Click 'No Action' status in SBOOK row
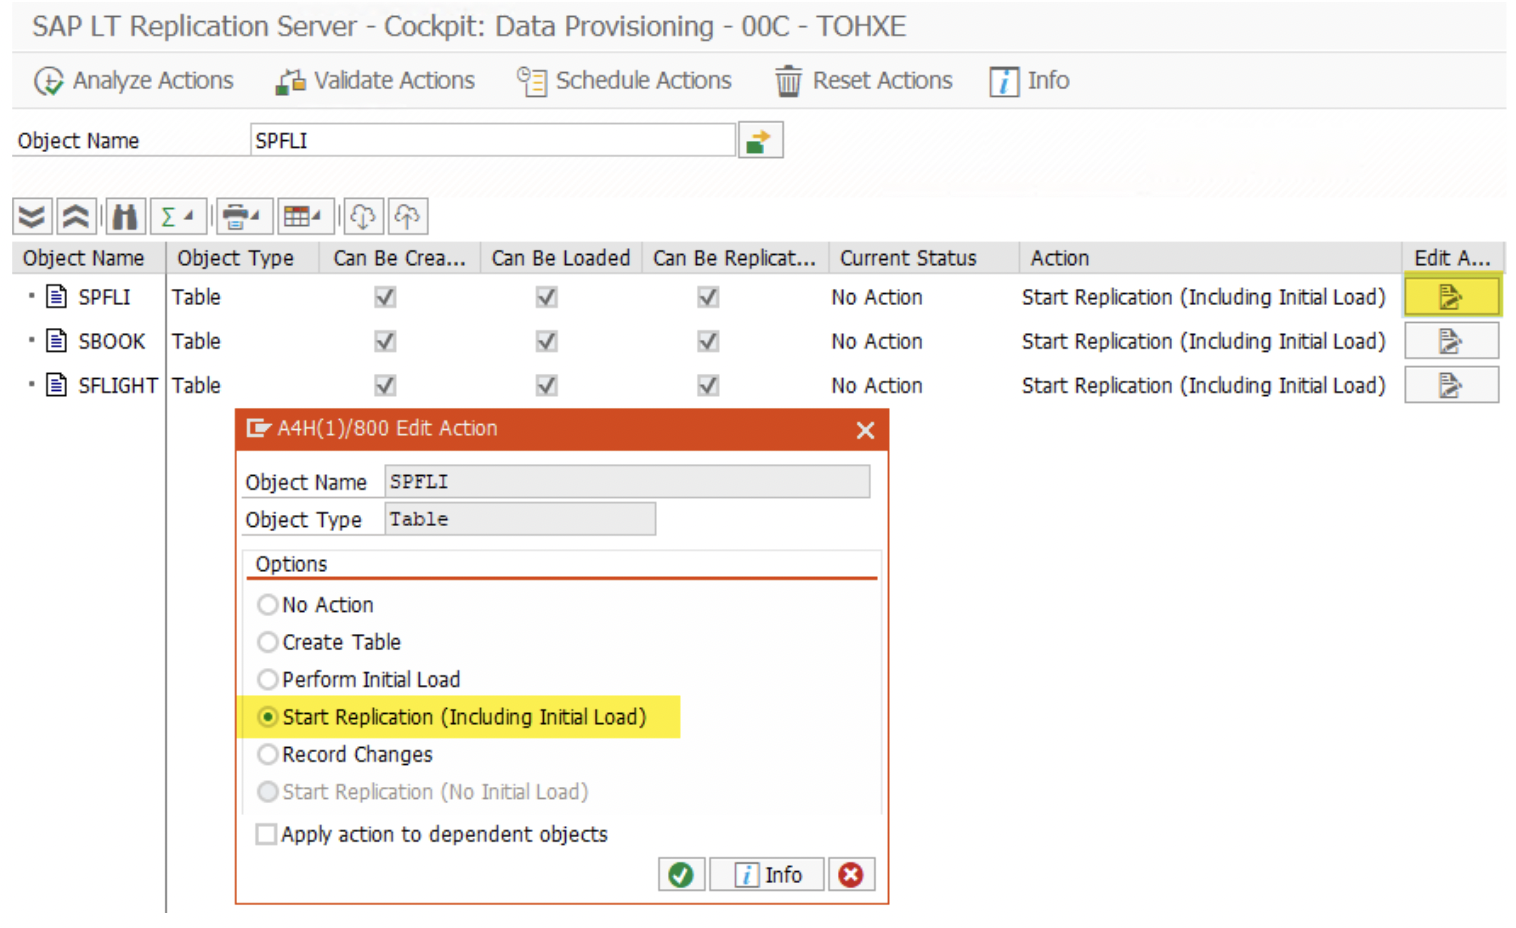Screen dimensions: 1516x928 click(x=877, y=341)
